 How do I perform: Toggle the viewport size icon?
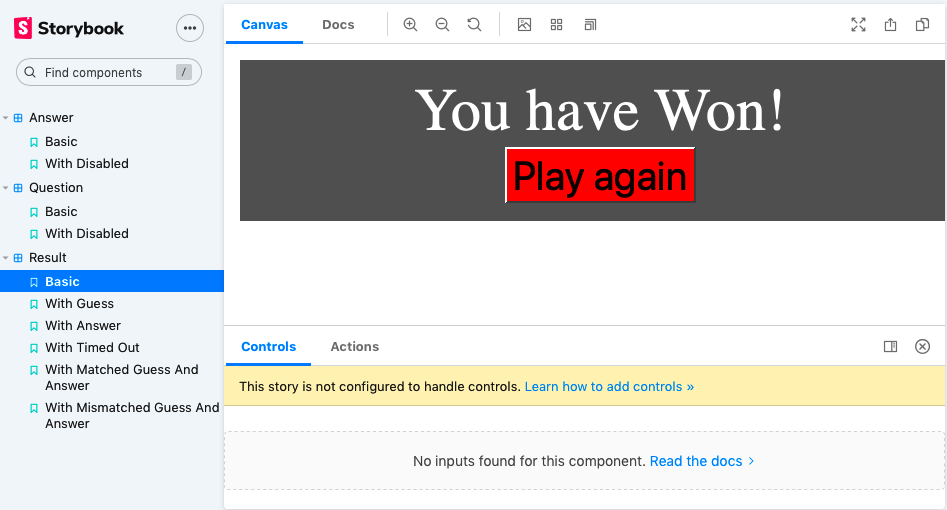pos(590,25)
